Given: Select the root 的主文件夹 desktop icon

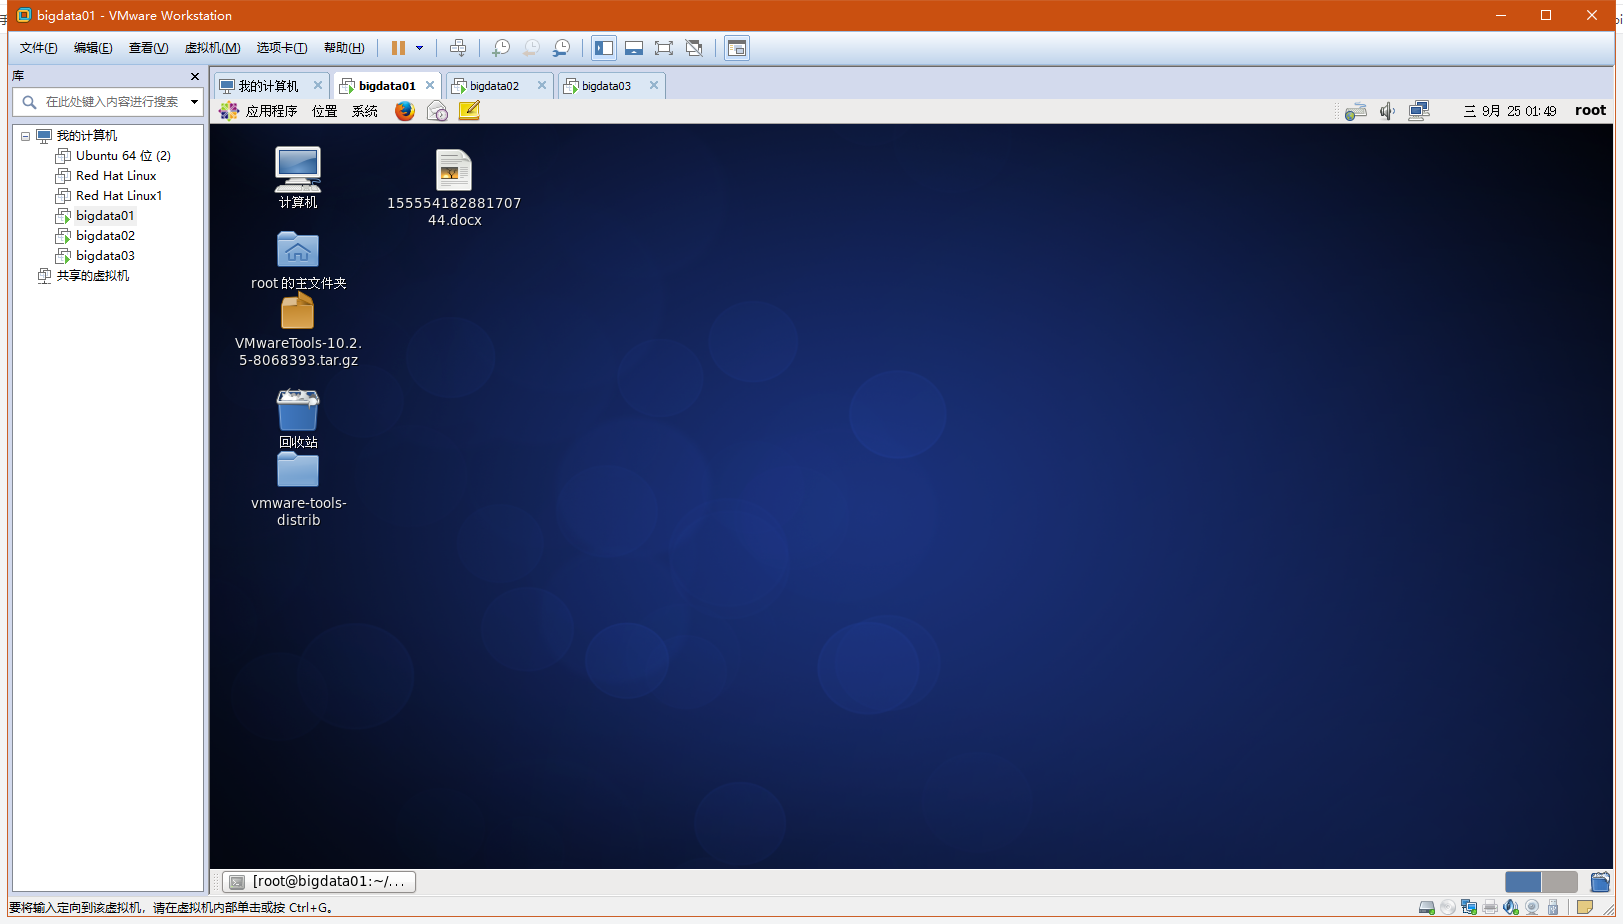Looking at the screenshot, I should click(x=298, y=260).
